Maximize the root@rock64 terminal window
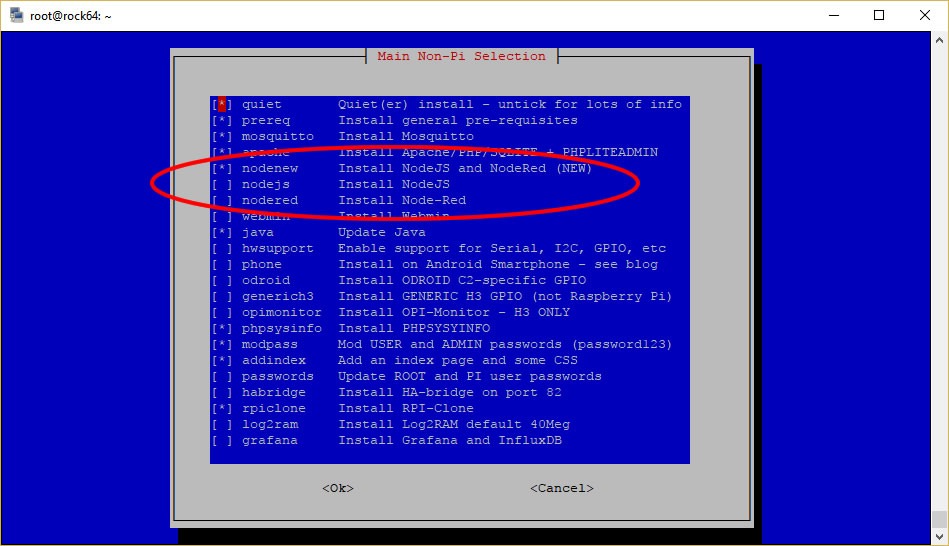Screen dimensions: 949x546 [879, 15]
